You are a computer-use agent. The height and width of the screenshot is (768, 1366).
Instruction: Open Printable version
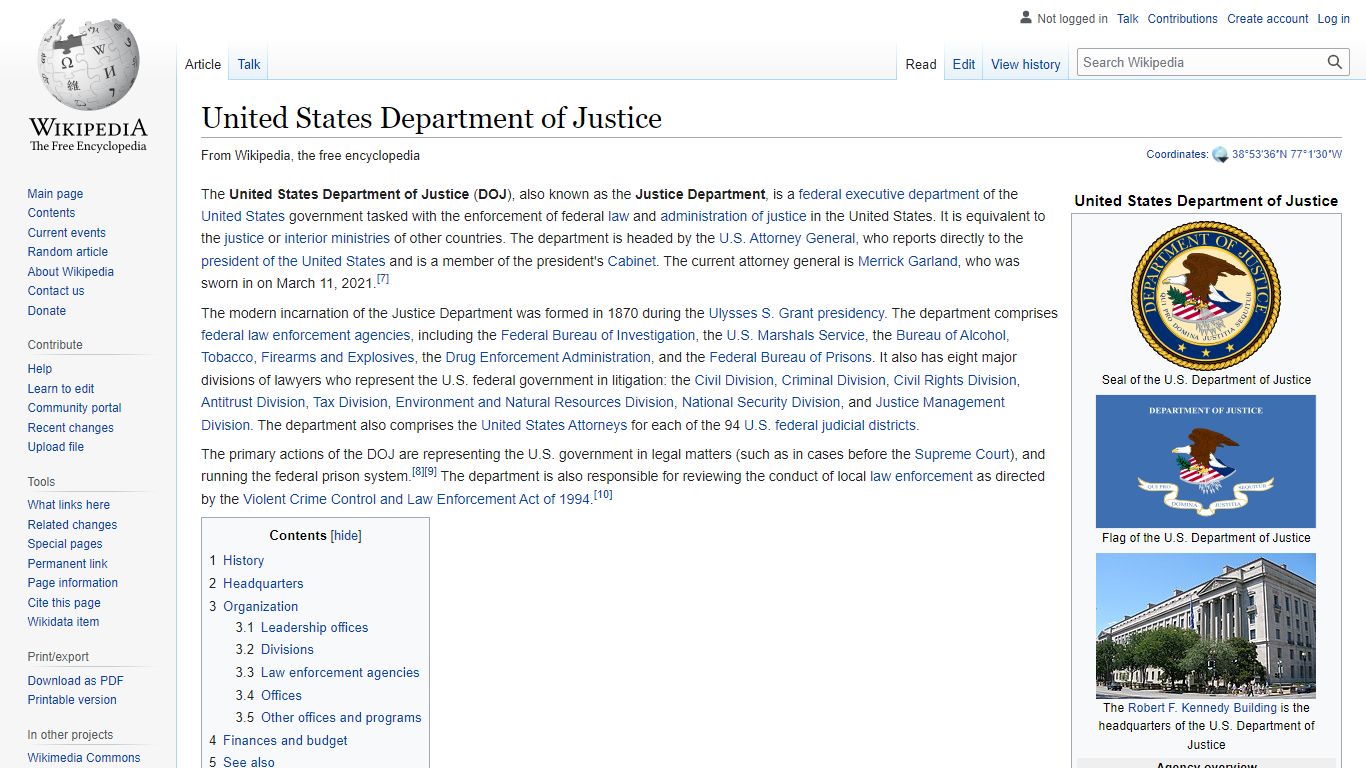click(x=72, y=700)
